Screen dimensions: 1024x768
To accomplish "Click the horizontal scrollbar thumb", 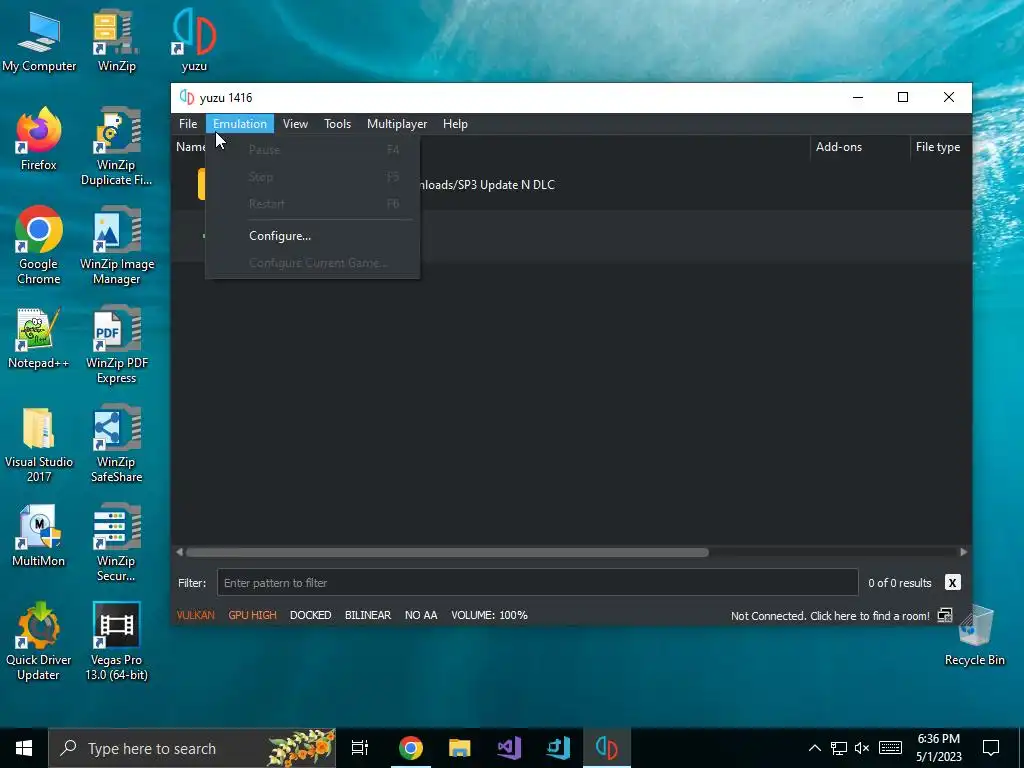I will click(x=447, y=552).
